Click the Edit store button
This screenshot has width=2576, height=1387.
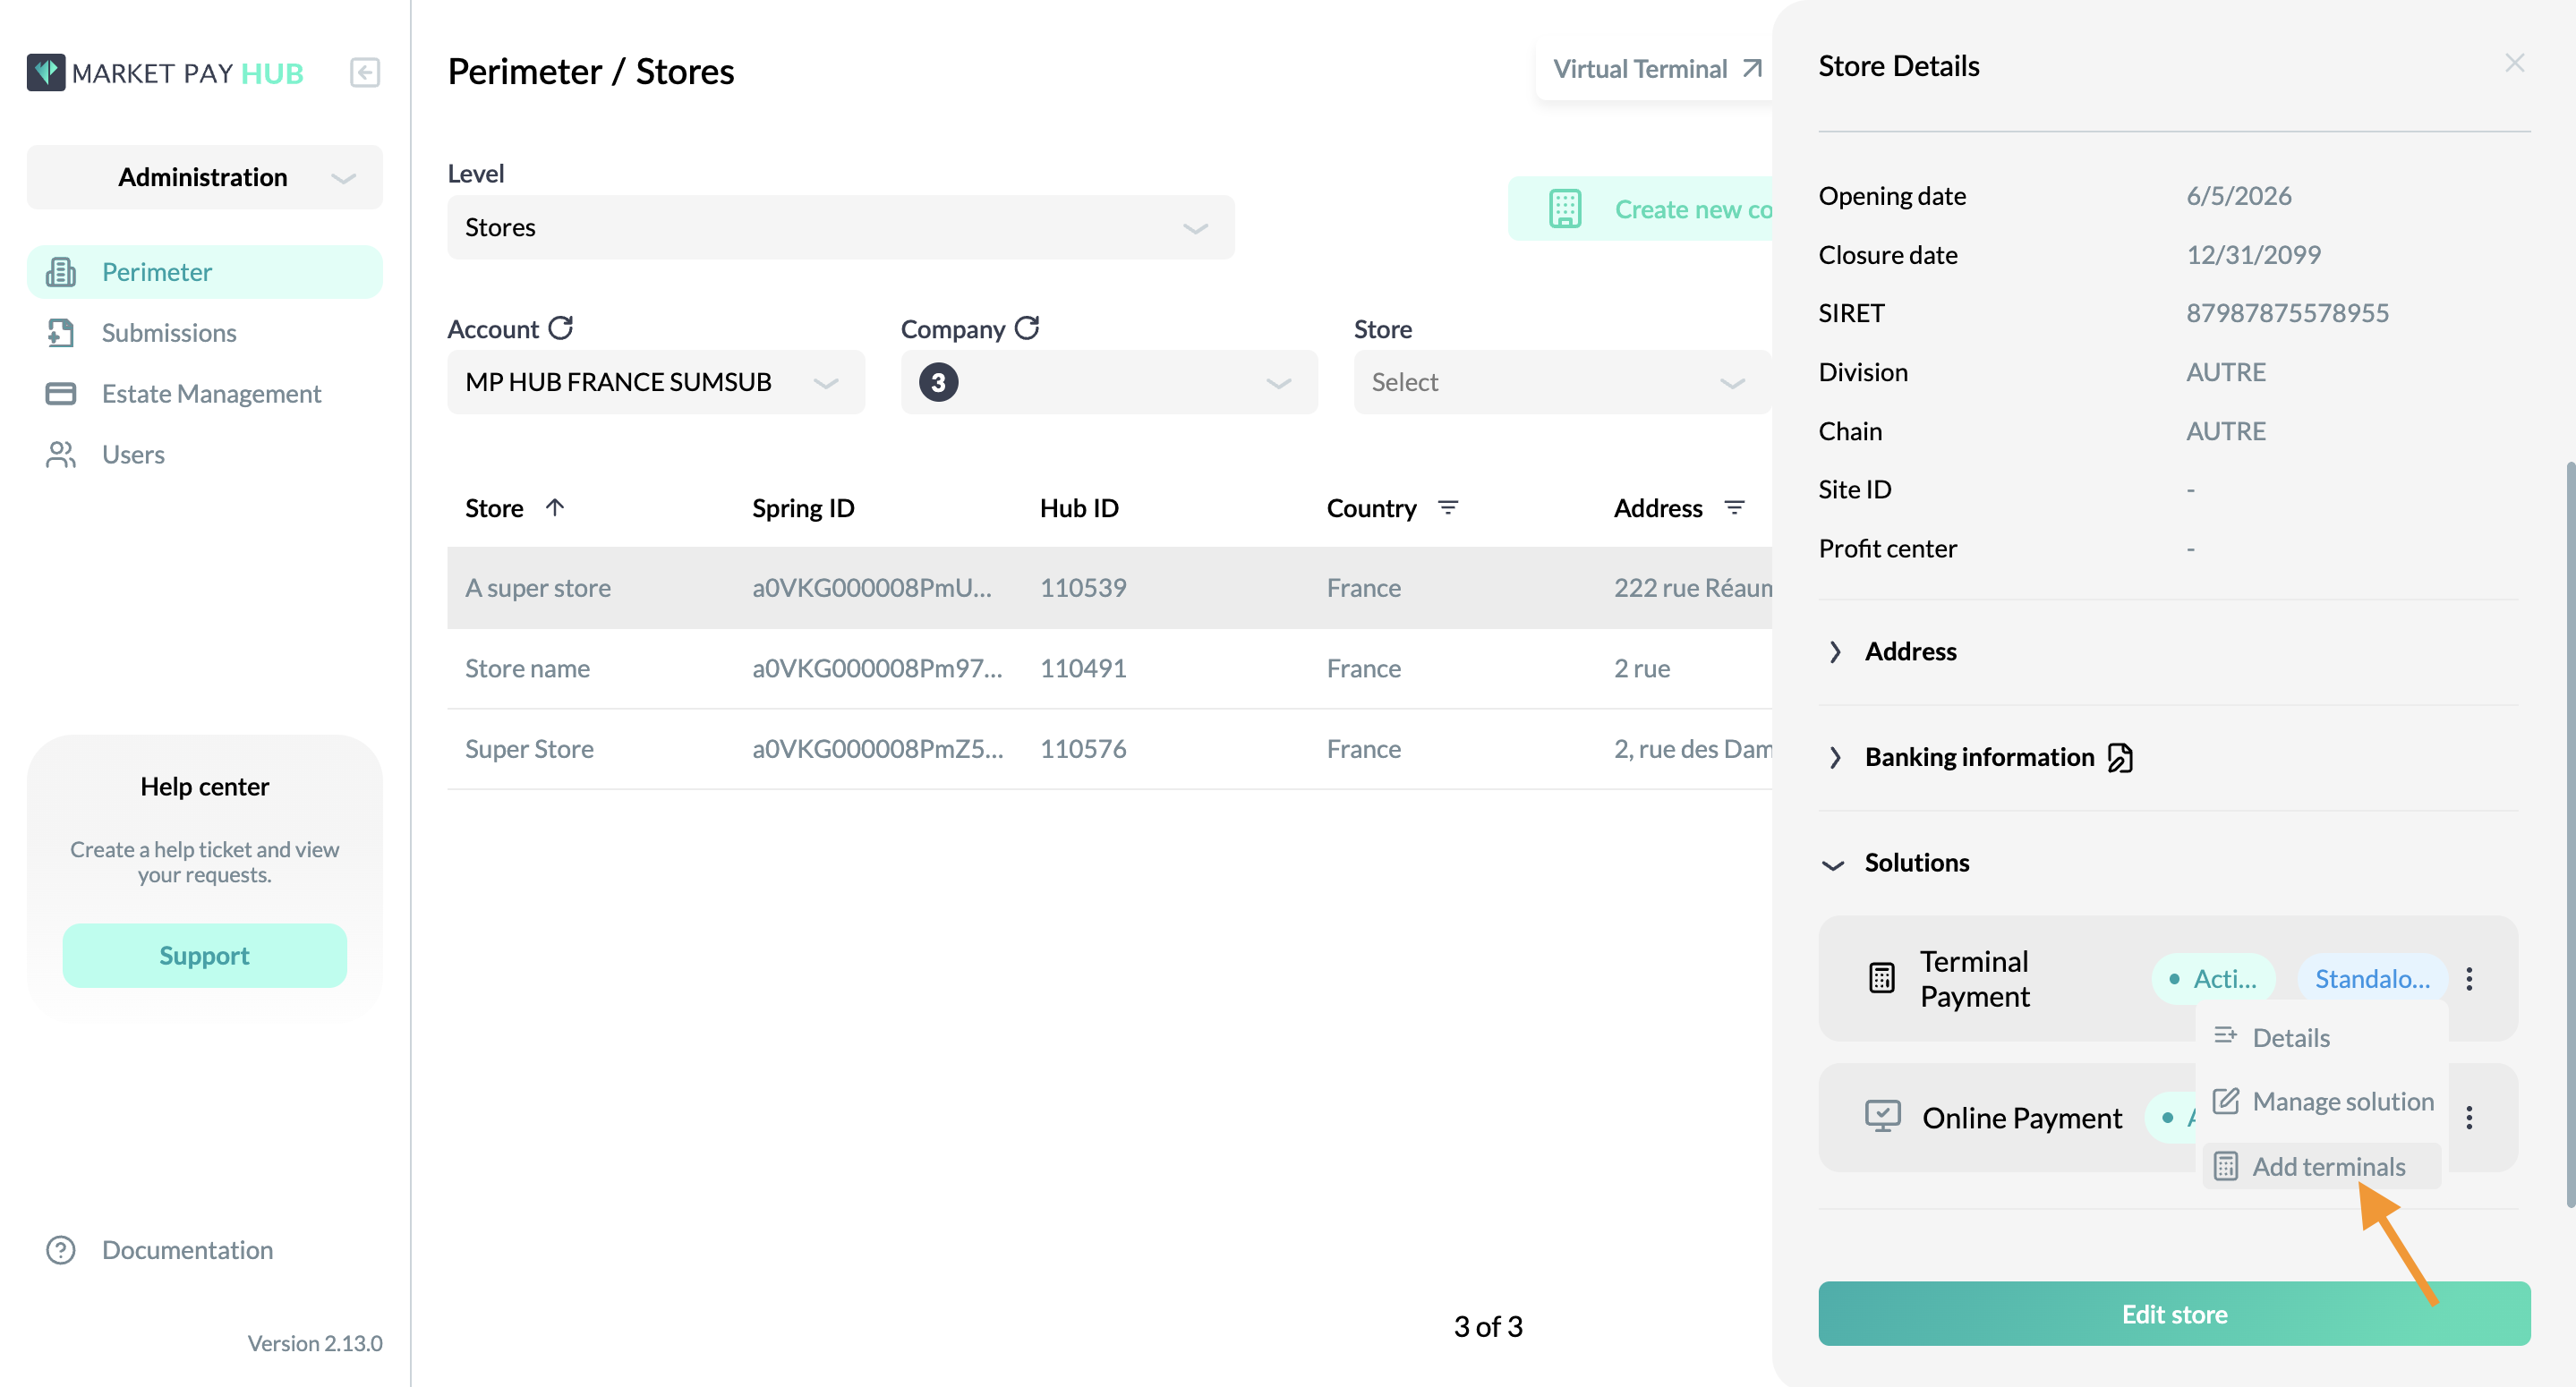click(x=2174, y=1314)
